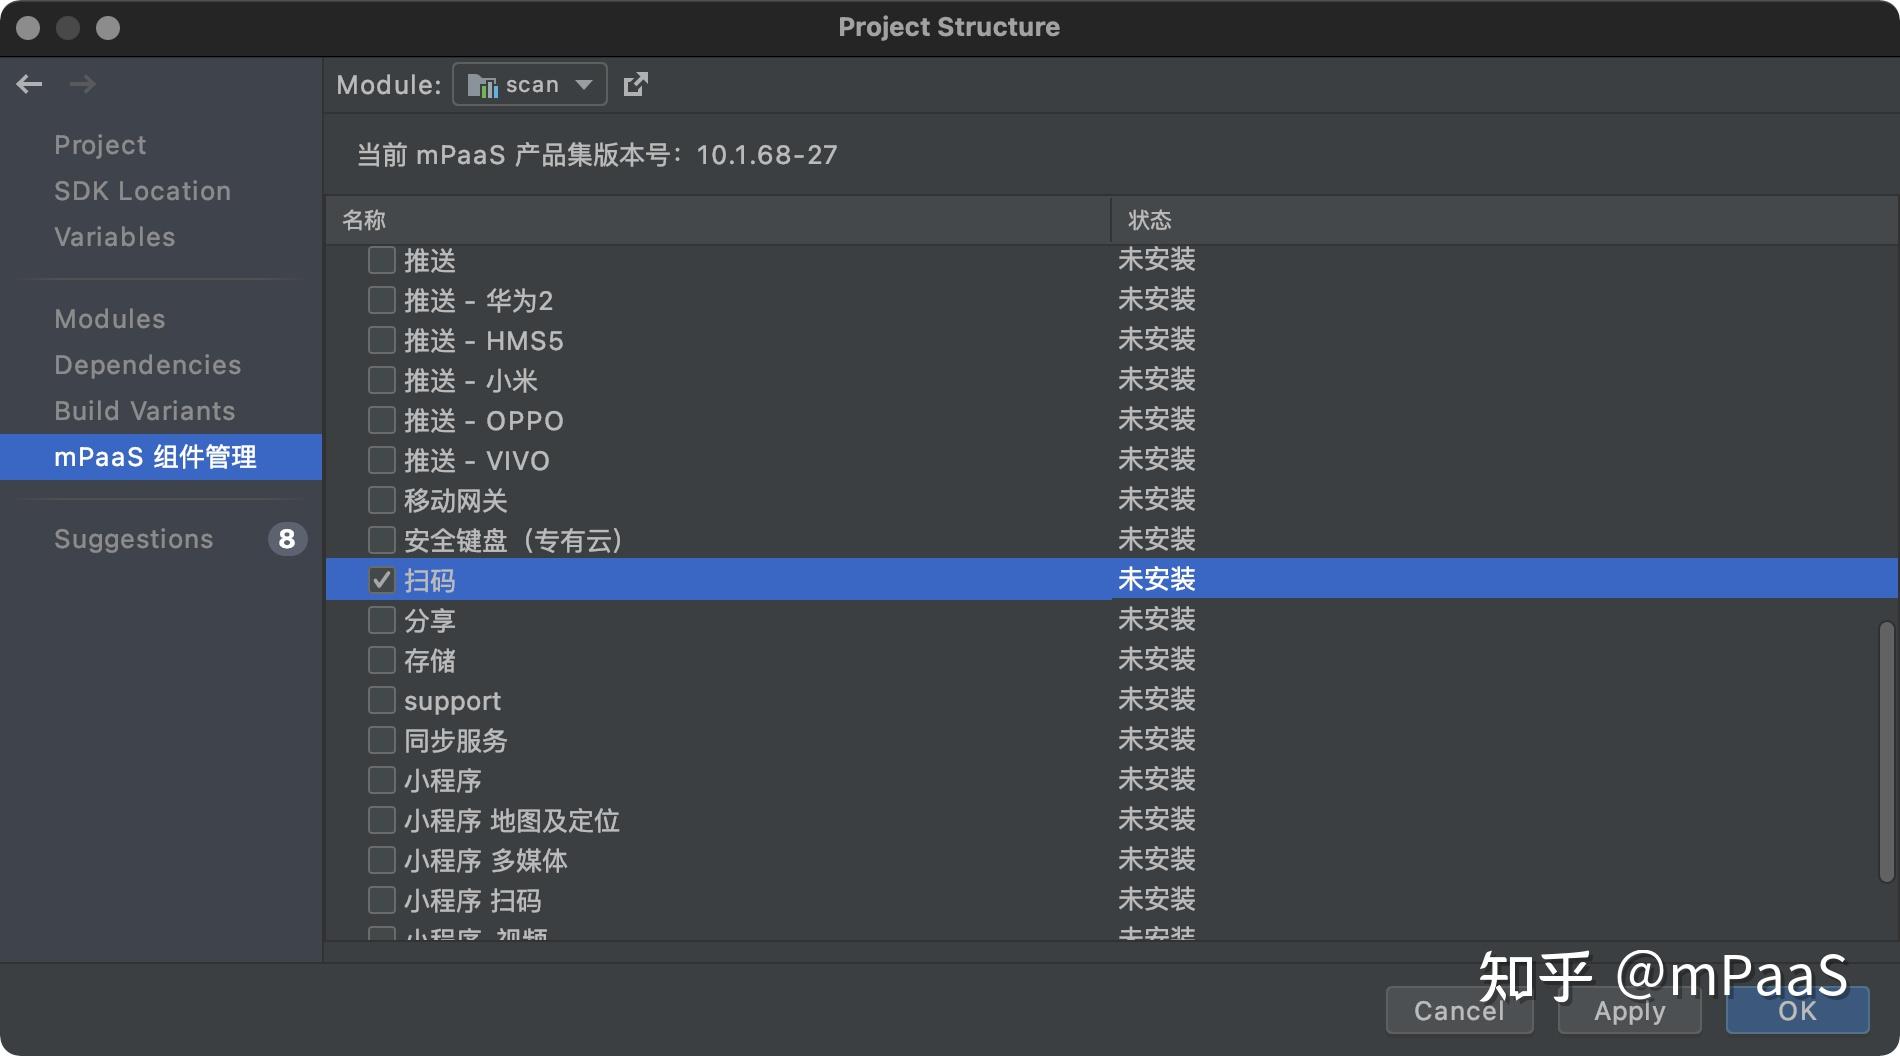Switch to Build Variants section
1900x1056 pixels.
point(144,410)
